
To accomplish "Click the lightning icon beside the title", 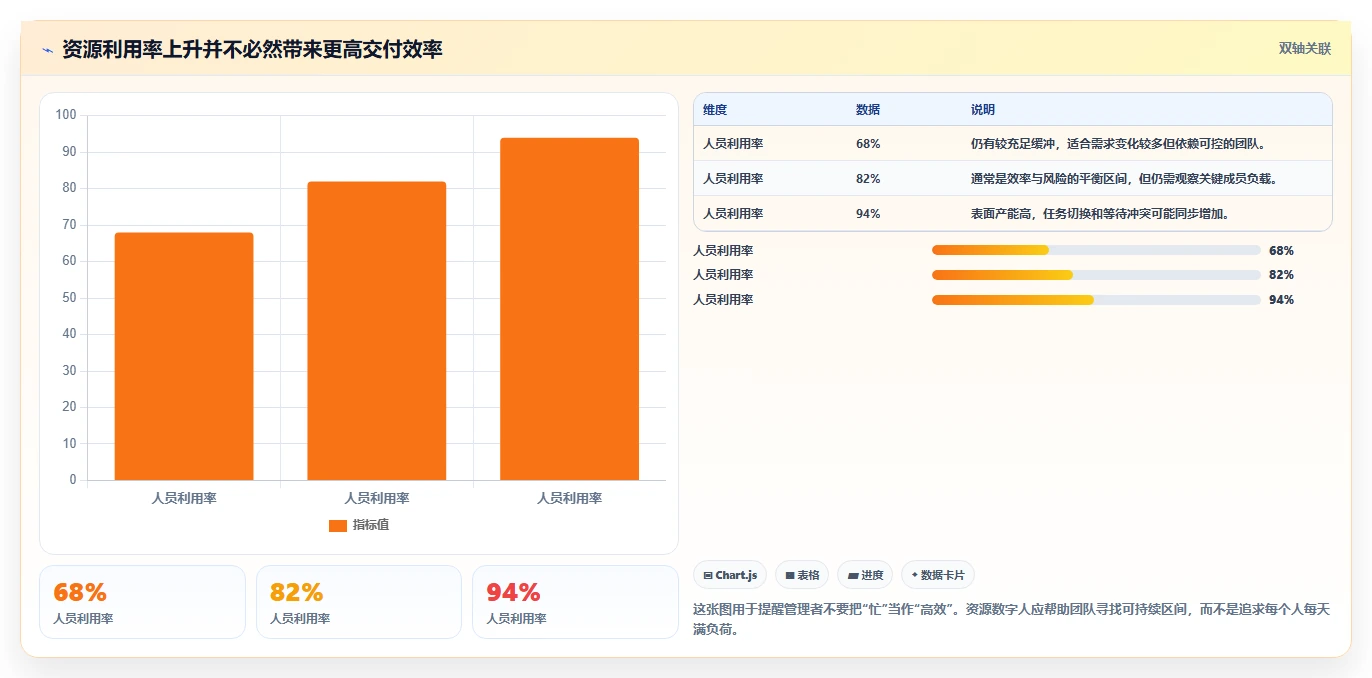I will coord(47,50).
